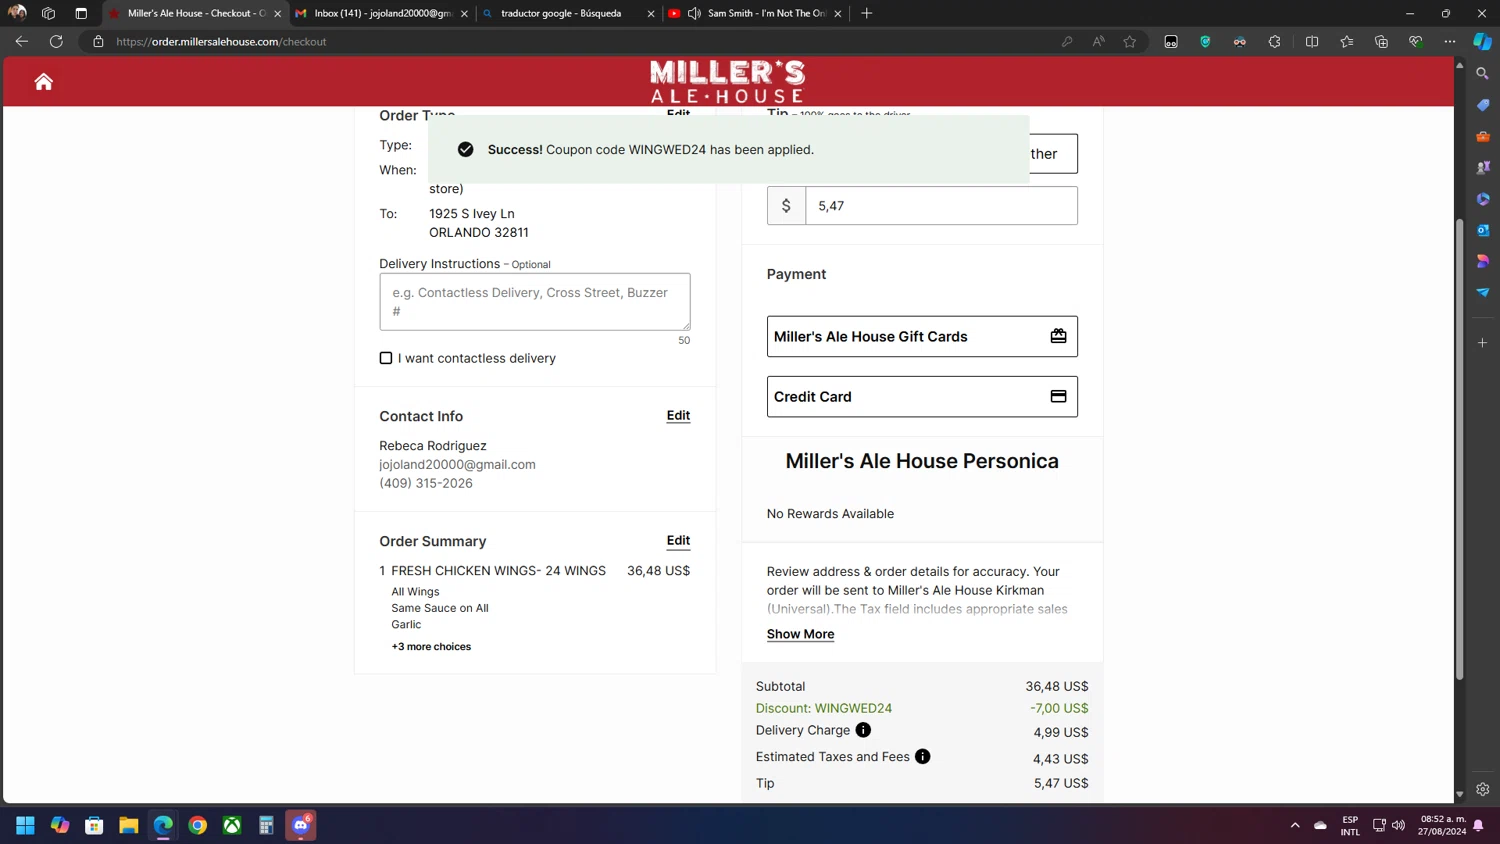Open the tab actions menu button
This screenshot has width=1500, height=844.
(x=81, y=13)
